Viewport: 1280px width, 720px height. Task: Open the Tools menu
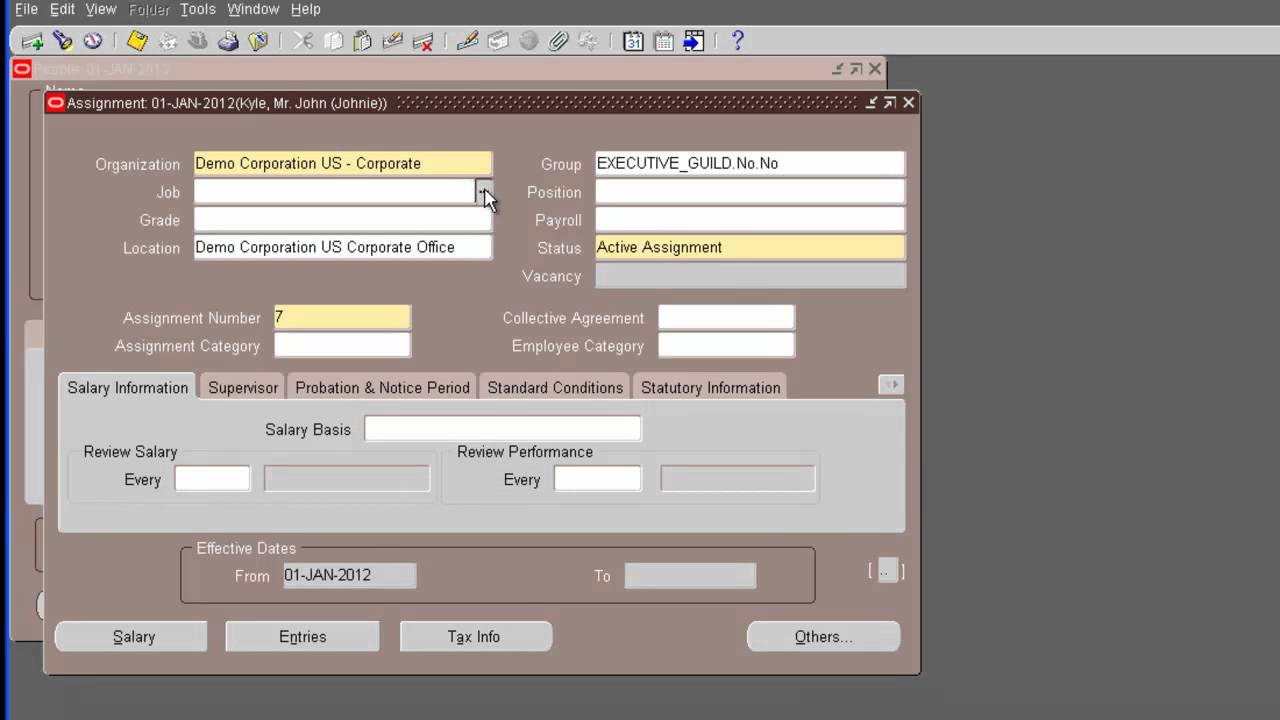(x=197, y=9)
